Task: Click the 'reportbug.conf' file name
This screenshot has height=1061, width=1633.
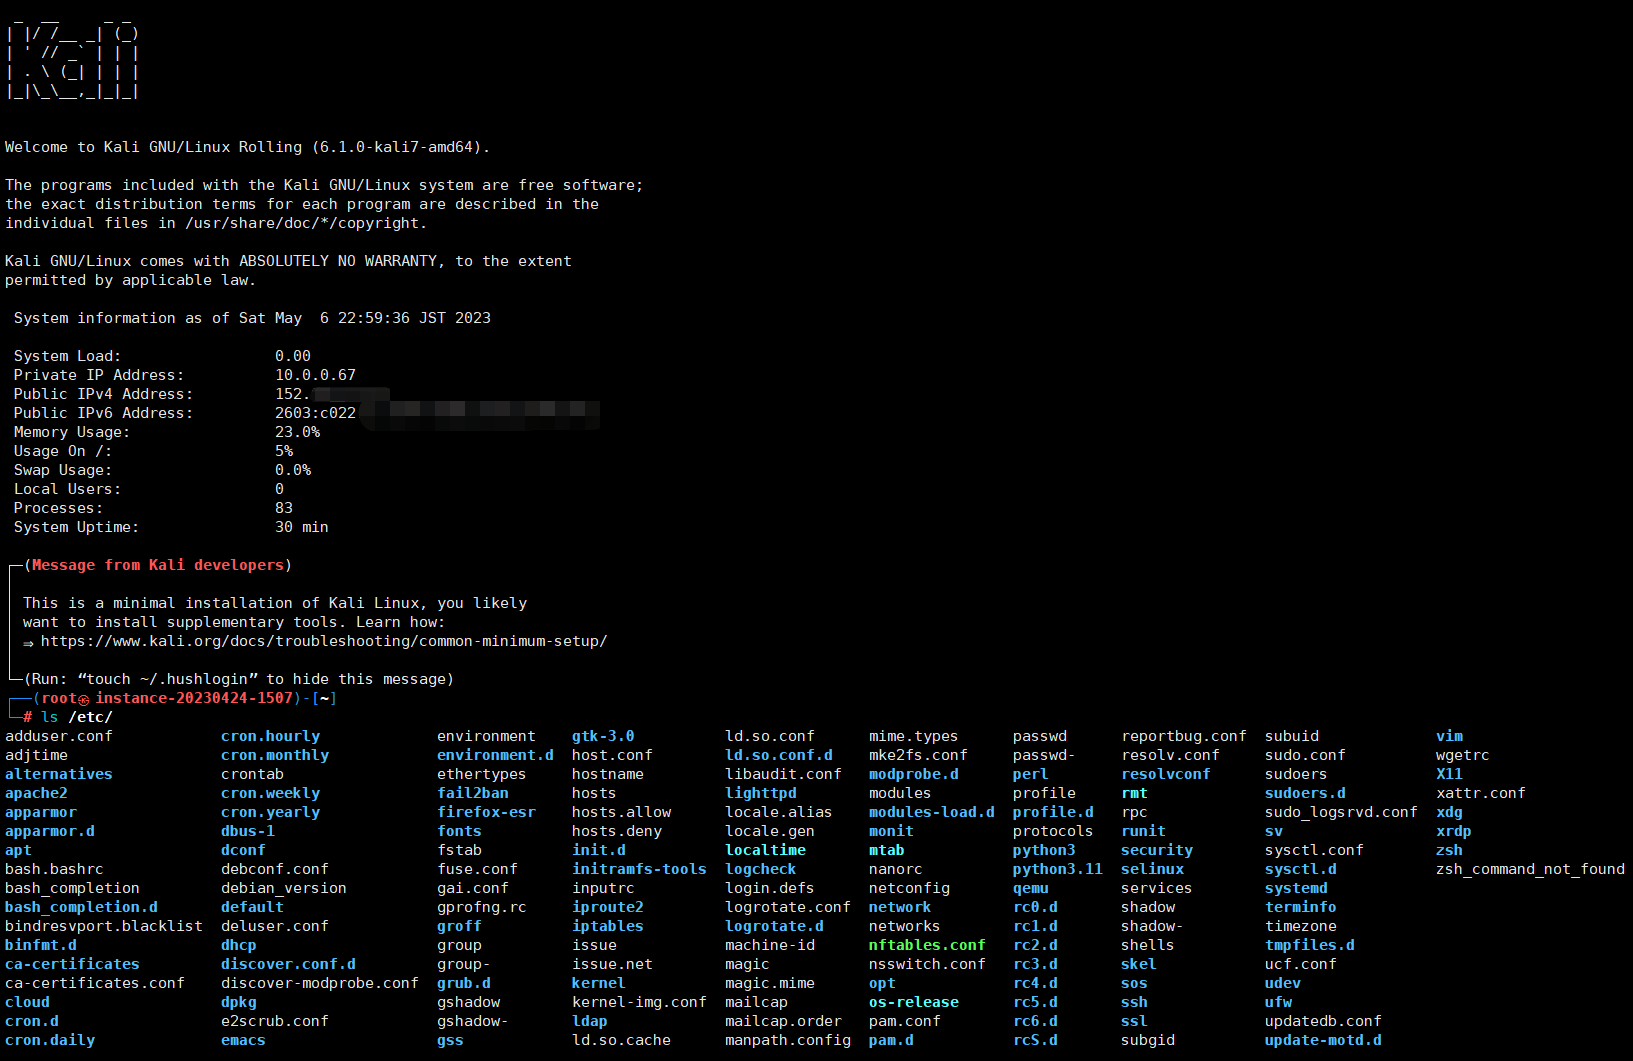Action: click(x=1184, y=736)
